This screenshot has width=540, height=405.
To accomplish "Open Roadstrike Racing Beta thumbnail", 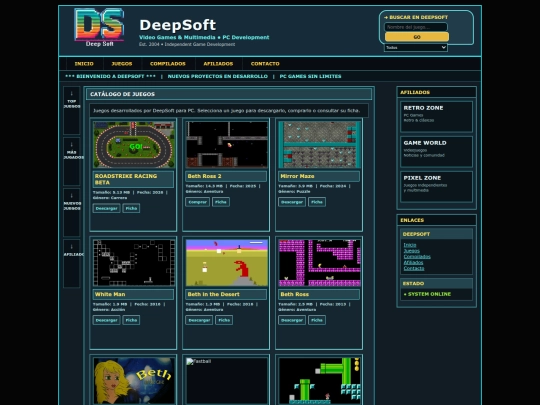I will click(x=134, y=144).
